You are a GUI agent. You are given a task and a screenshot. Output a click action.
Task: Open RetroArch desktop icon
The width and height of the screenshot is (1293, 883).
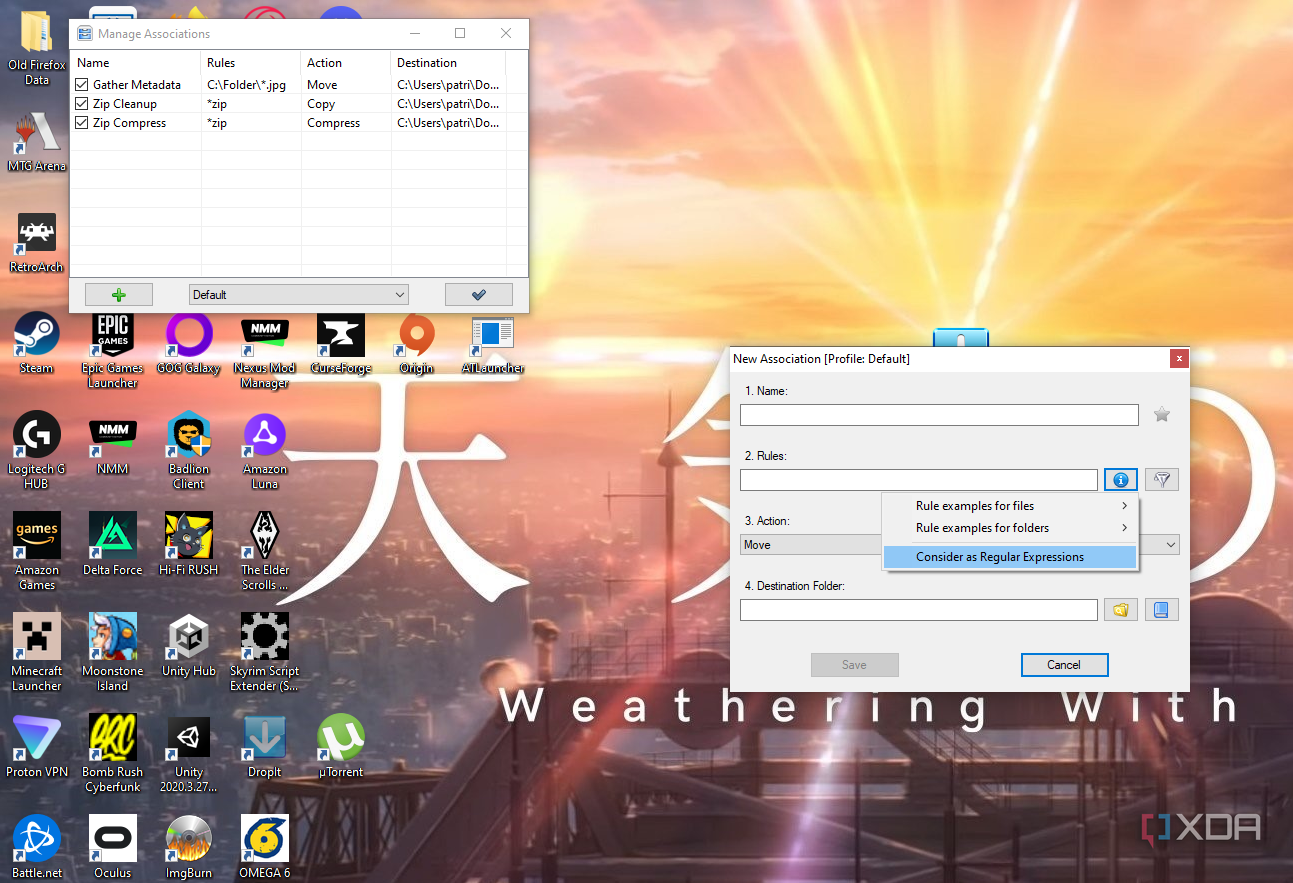[x=37, y=242]
